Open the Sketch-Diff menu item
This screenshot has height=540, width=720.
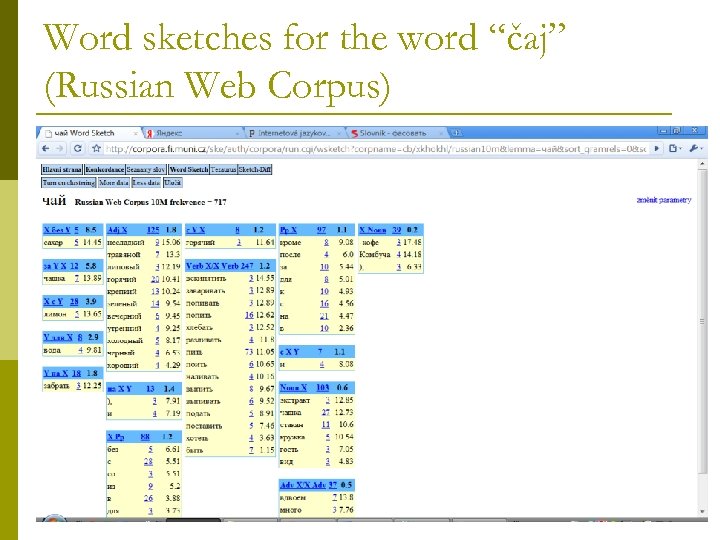click(255, 169)
